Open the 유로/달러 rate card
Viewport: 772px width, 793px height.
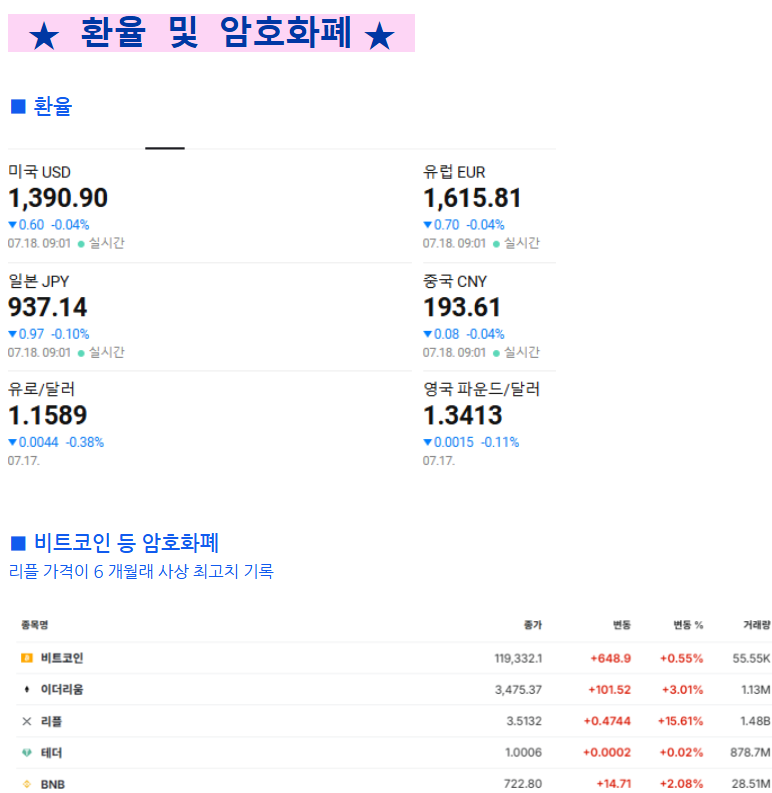209,424
